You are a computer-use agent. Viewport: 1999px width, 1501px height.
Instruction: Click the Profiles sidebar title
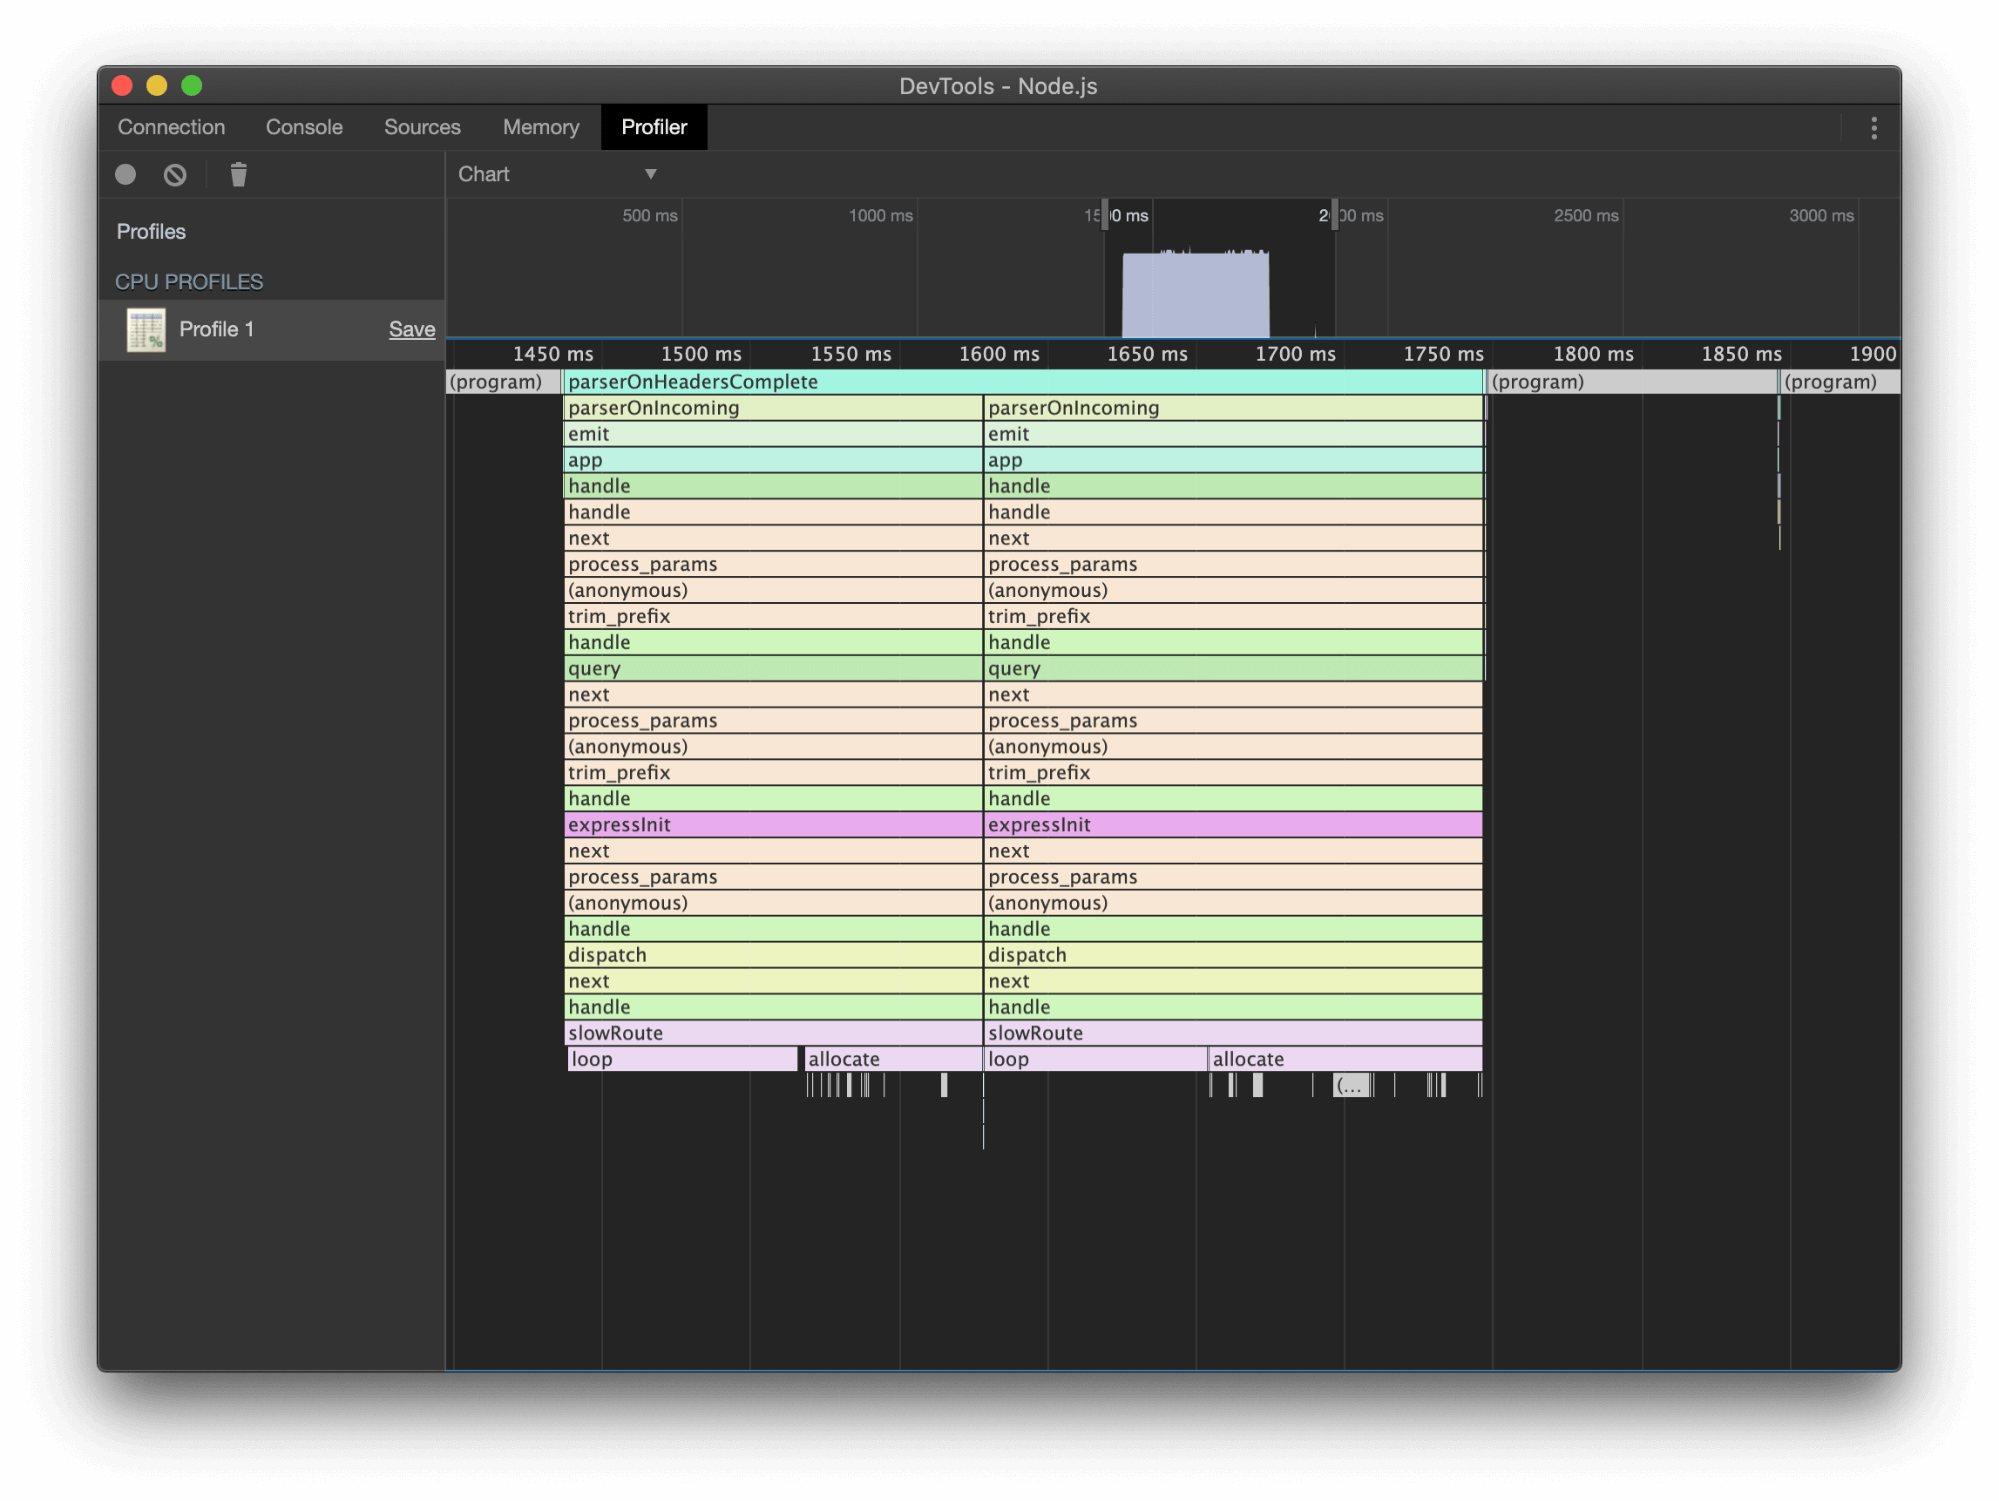(x=151, y=232)
